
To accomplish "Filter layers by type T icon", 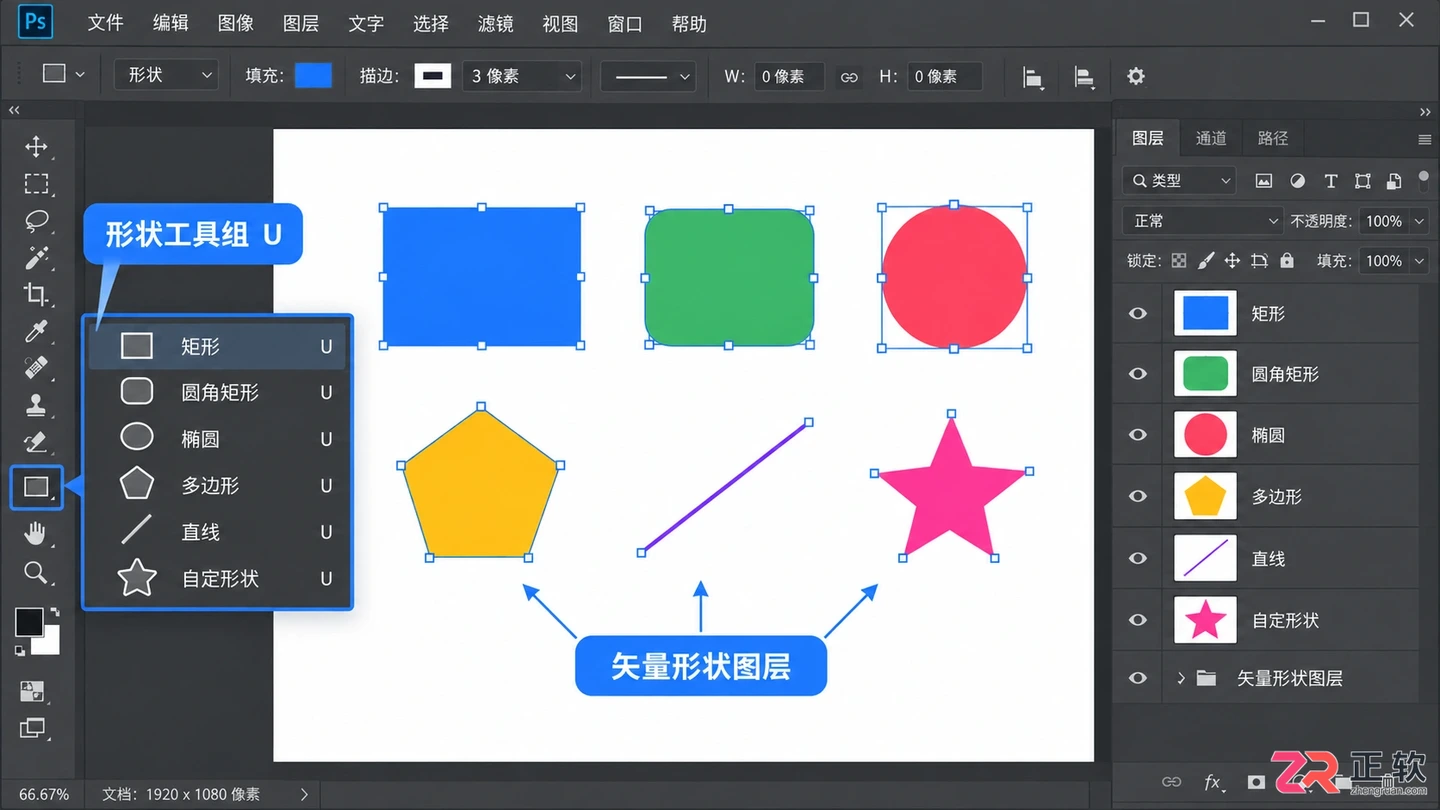I will coord(1330,181).
